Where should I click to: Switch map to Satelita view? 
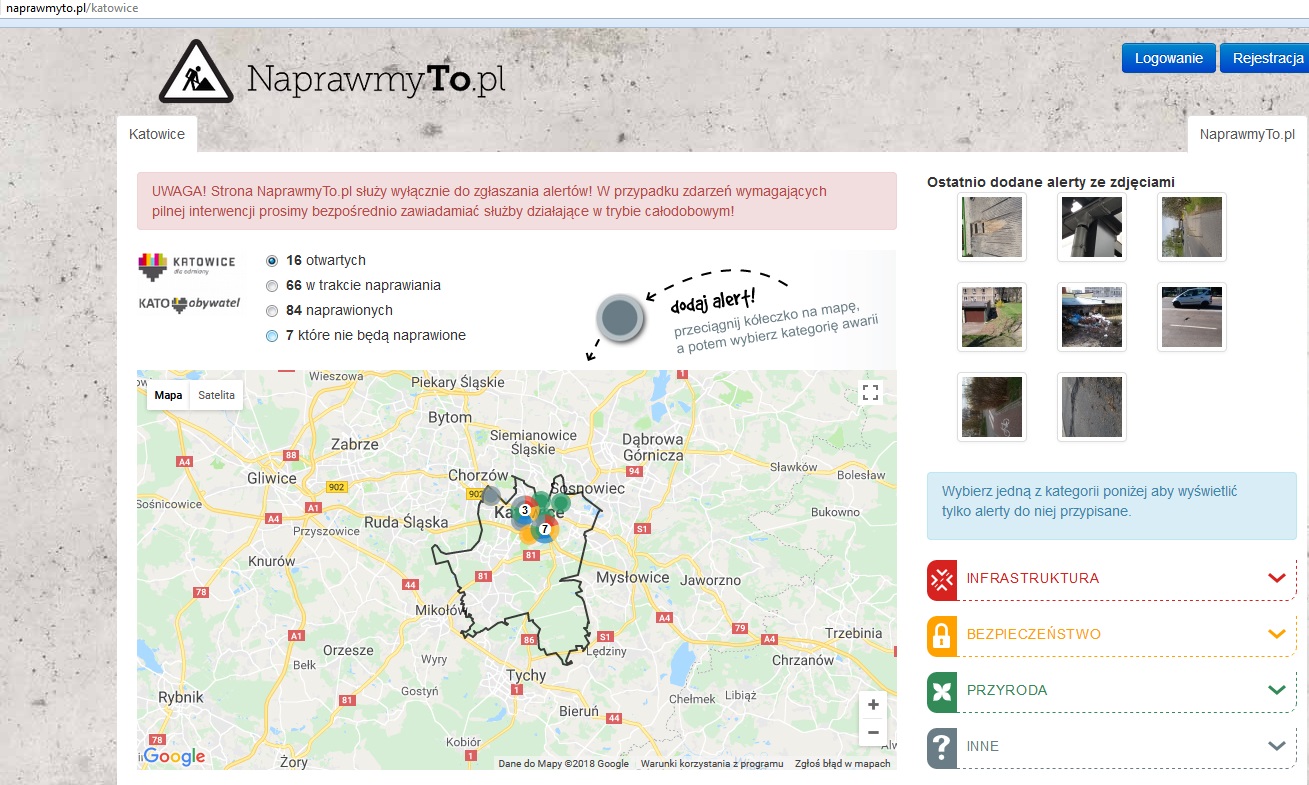(x=216, y=395)
